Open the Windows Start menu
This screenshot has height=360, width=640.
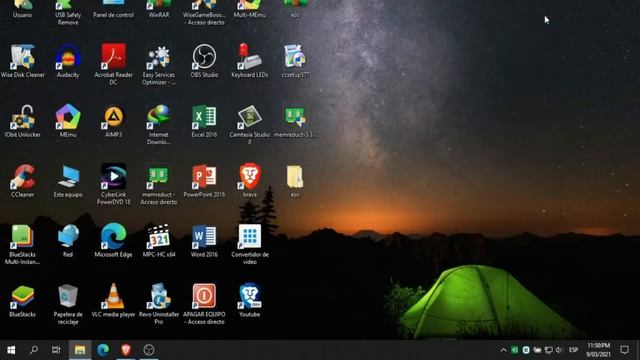(x=11, y=350)
